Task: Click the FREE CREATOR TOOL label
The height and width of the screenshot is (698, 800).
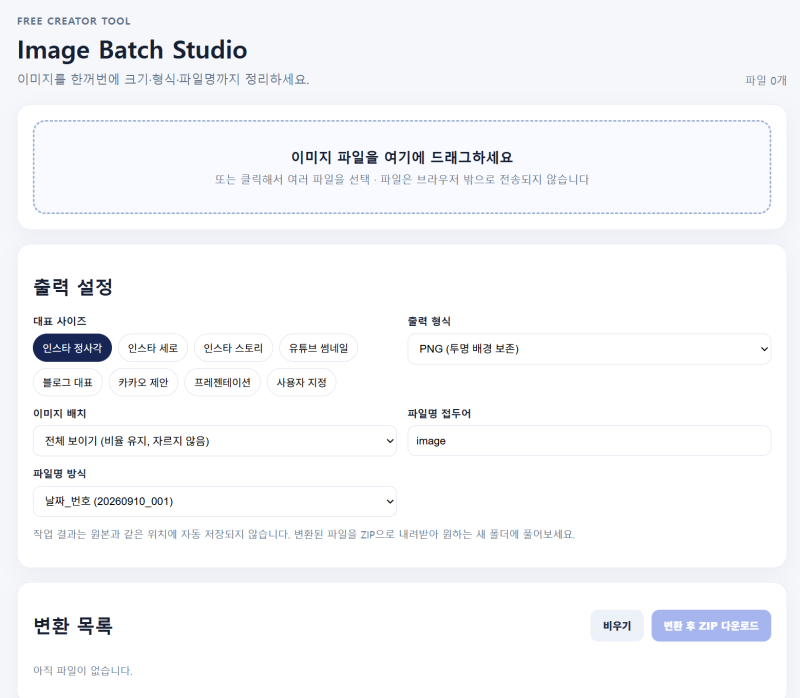Action: pos(74,21)
